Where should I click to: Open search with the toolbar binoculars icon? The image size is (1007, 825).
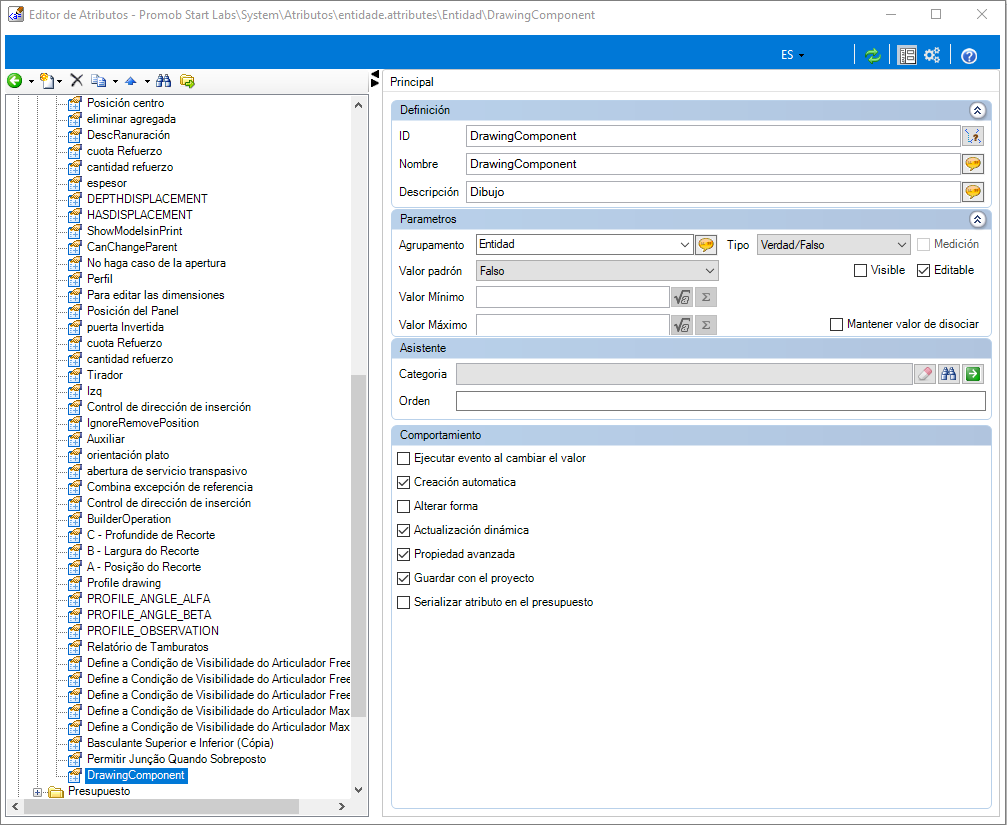[x=164, y=81]
